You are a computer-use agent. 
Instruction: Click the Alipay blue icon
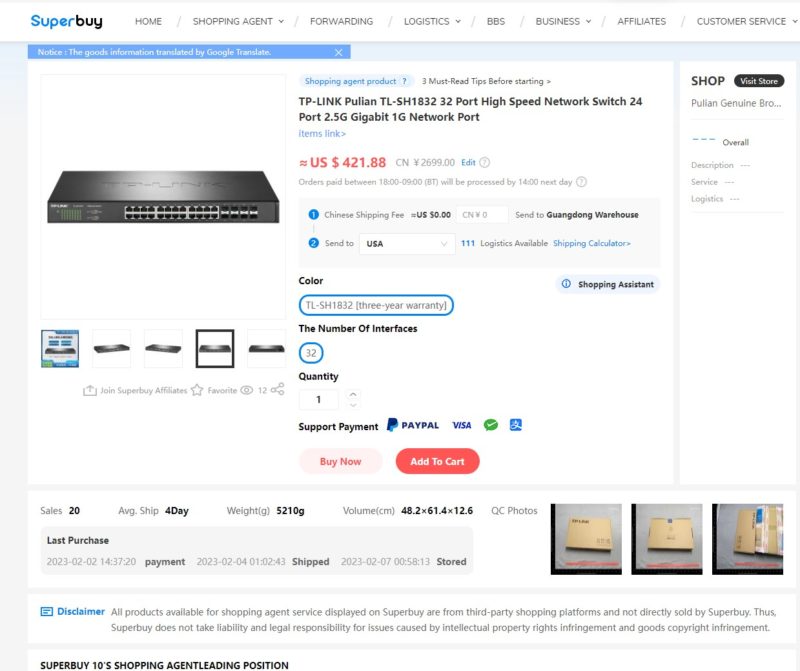coord(516,425)
